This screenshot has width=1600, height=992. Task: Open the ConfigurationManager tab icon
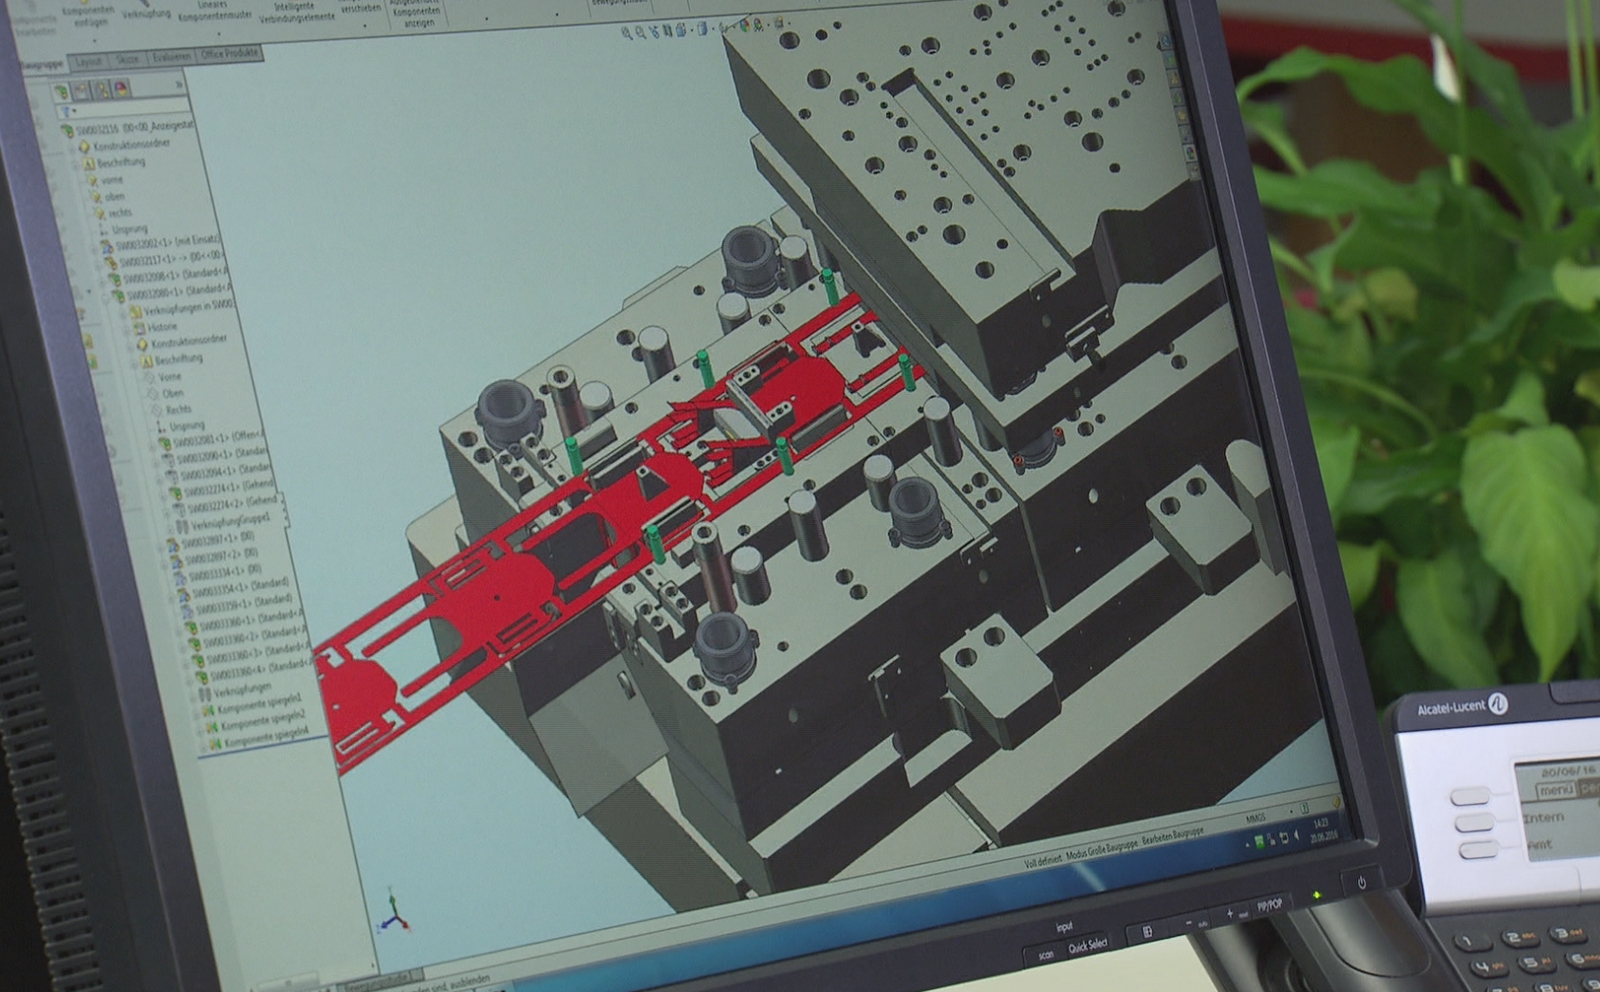101,90
